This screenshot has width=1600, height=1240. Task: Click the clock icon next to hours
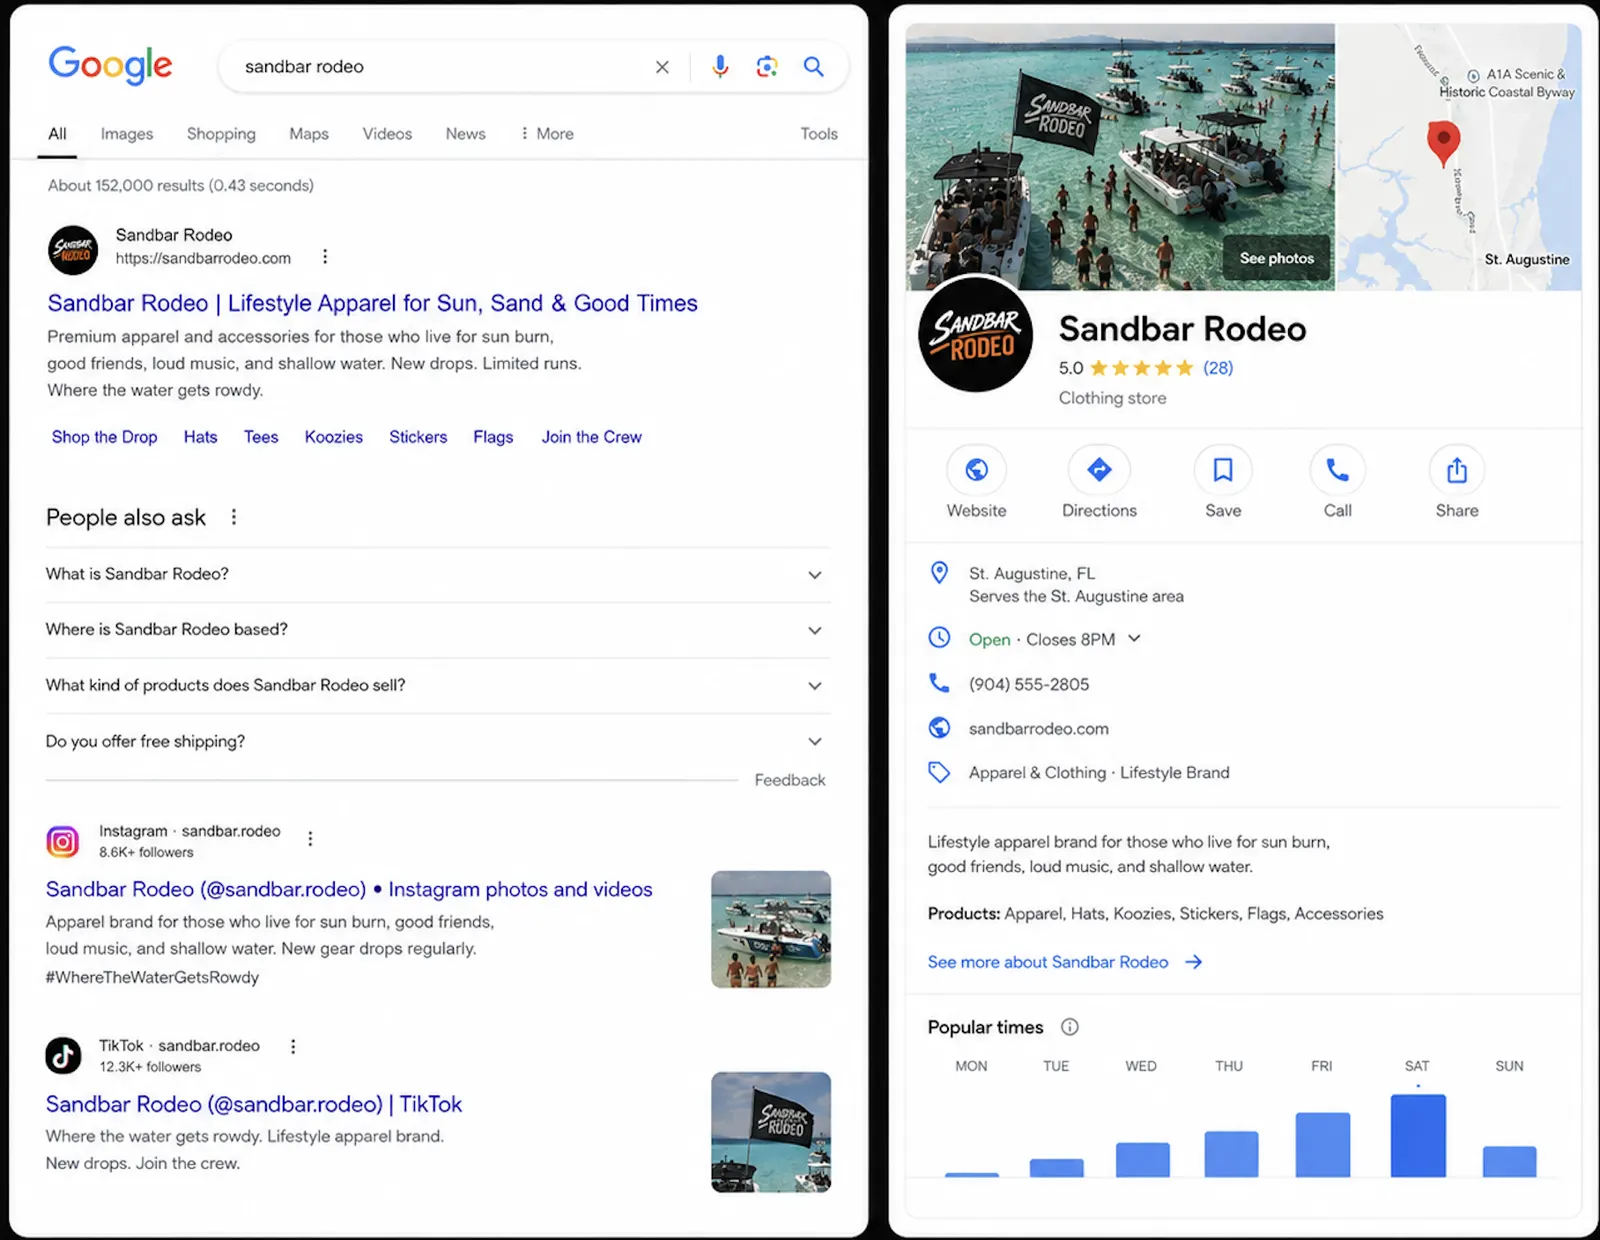(x=939, y=638)
